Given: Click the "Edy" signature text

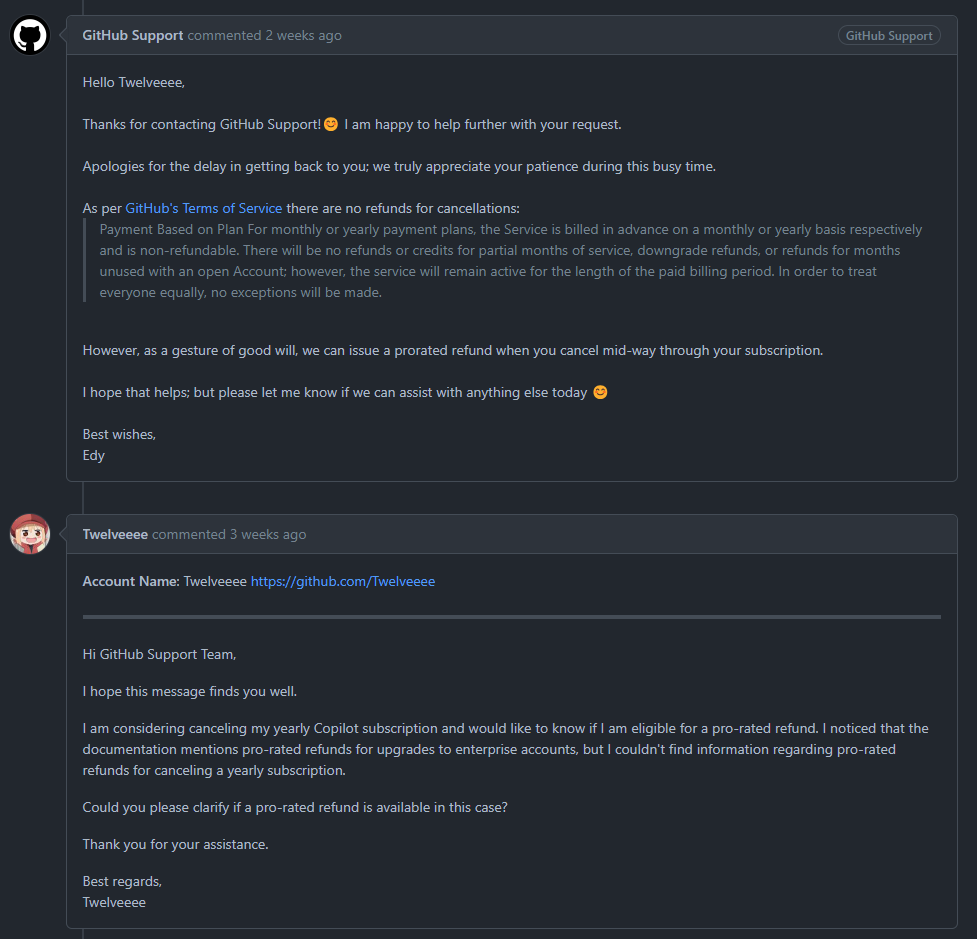Looking at the screenshot, I should coord(94,455).
